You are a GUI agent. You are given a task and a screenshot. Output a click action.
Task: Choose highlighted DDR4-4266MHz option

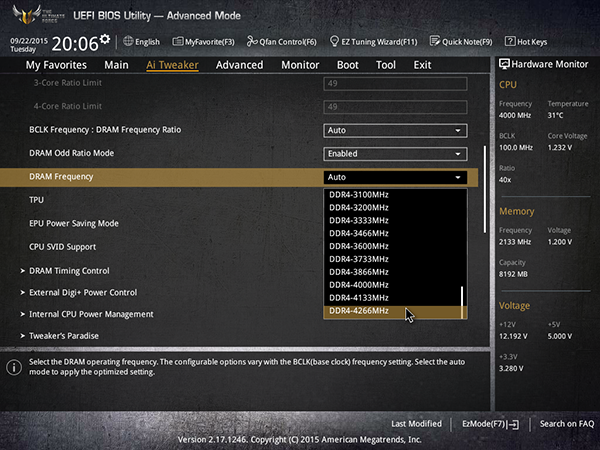(395, 311)
